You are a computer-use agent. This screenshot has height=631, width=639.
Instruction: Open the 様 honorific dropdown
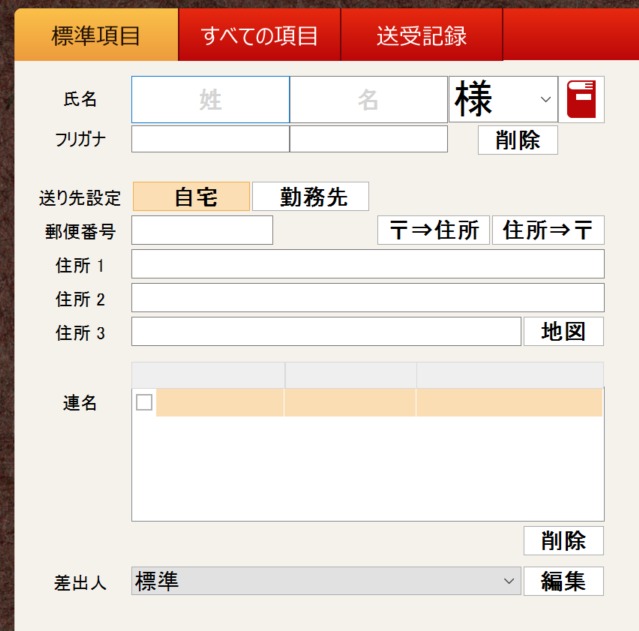point(503,99)
